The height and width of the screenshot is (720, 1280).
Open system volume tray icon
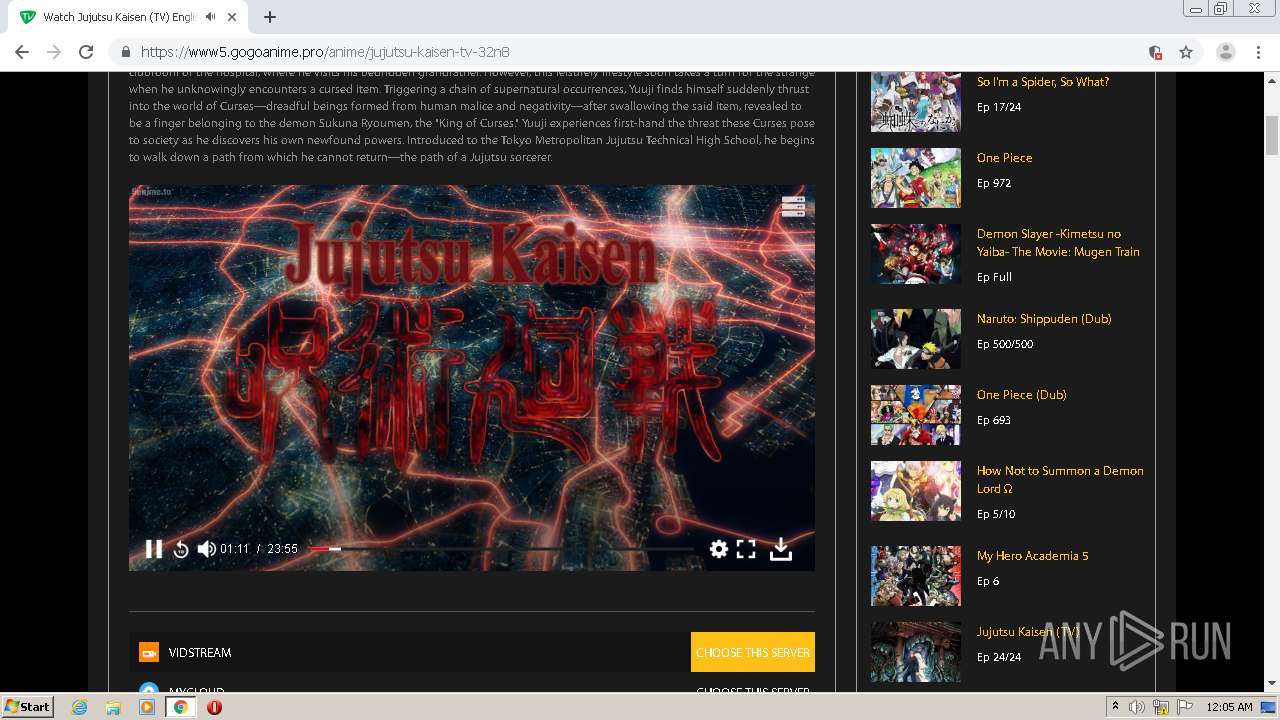1136,707
